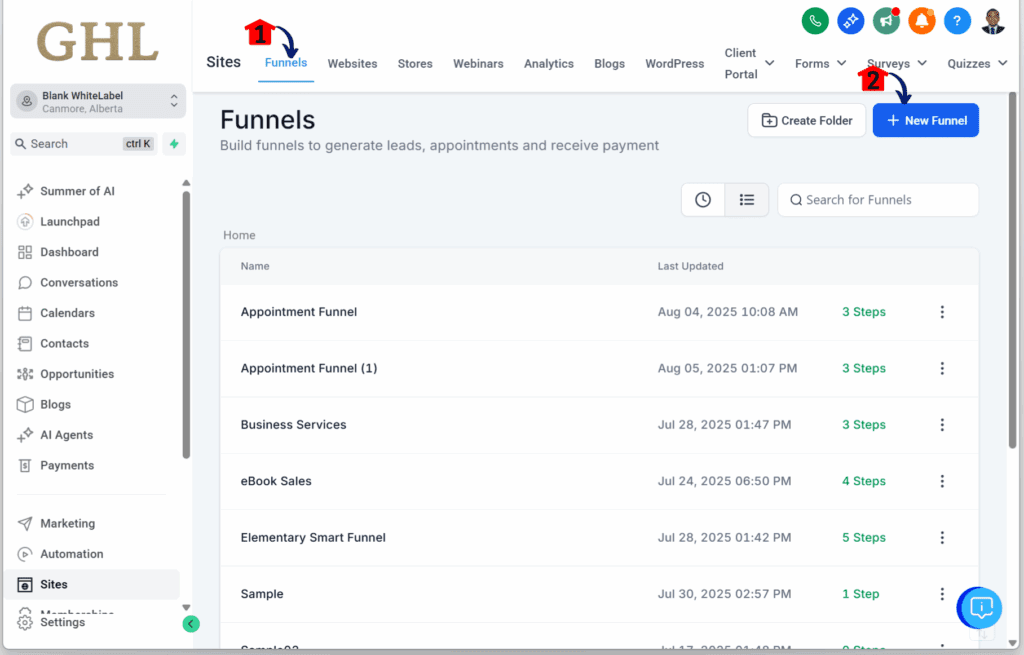Open Marketing in sidebar

[x=67, y=524]
